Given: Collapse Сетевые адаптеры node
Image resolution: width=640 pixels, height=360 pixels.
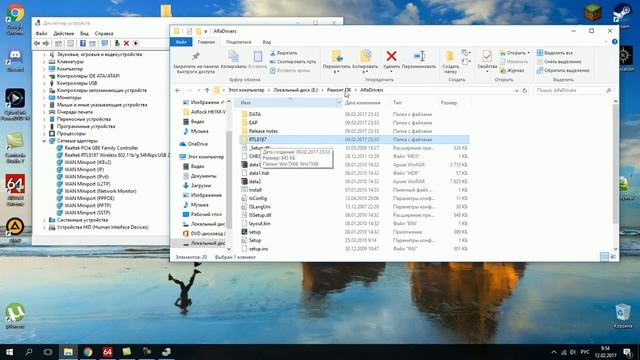Looking at the screenshot, I should 44,141.
